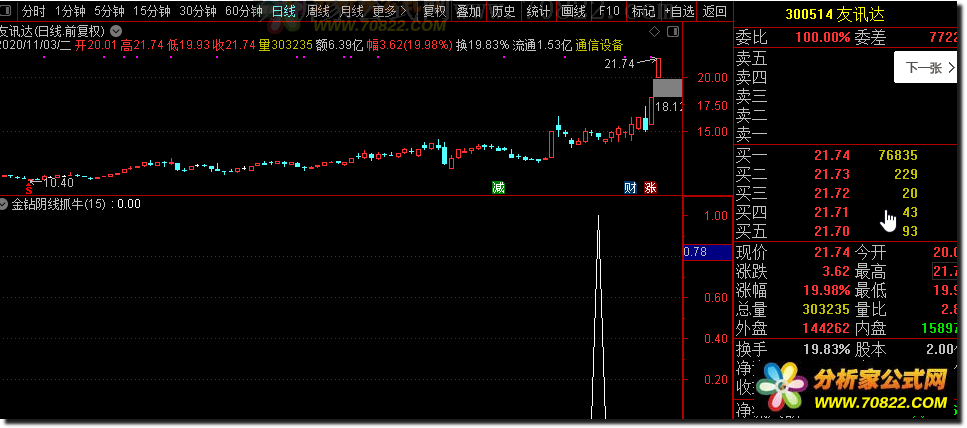
Task: Click the 卖一 row label
Action: (751, 134)
